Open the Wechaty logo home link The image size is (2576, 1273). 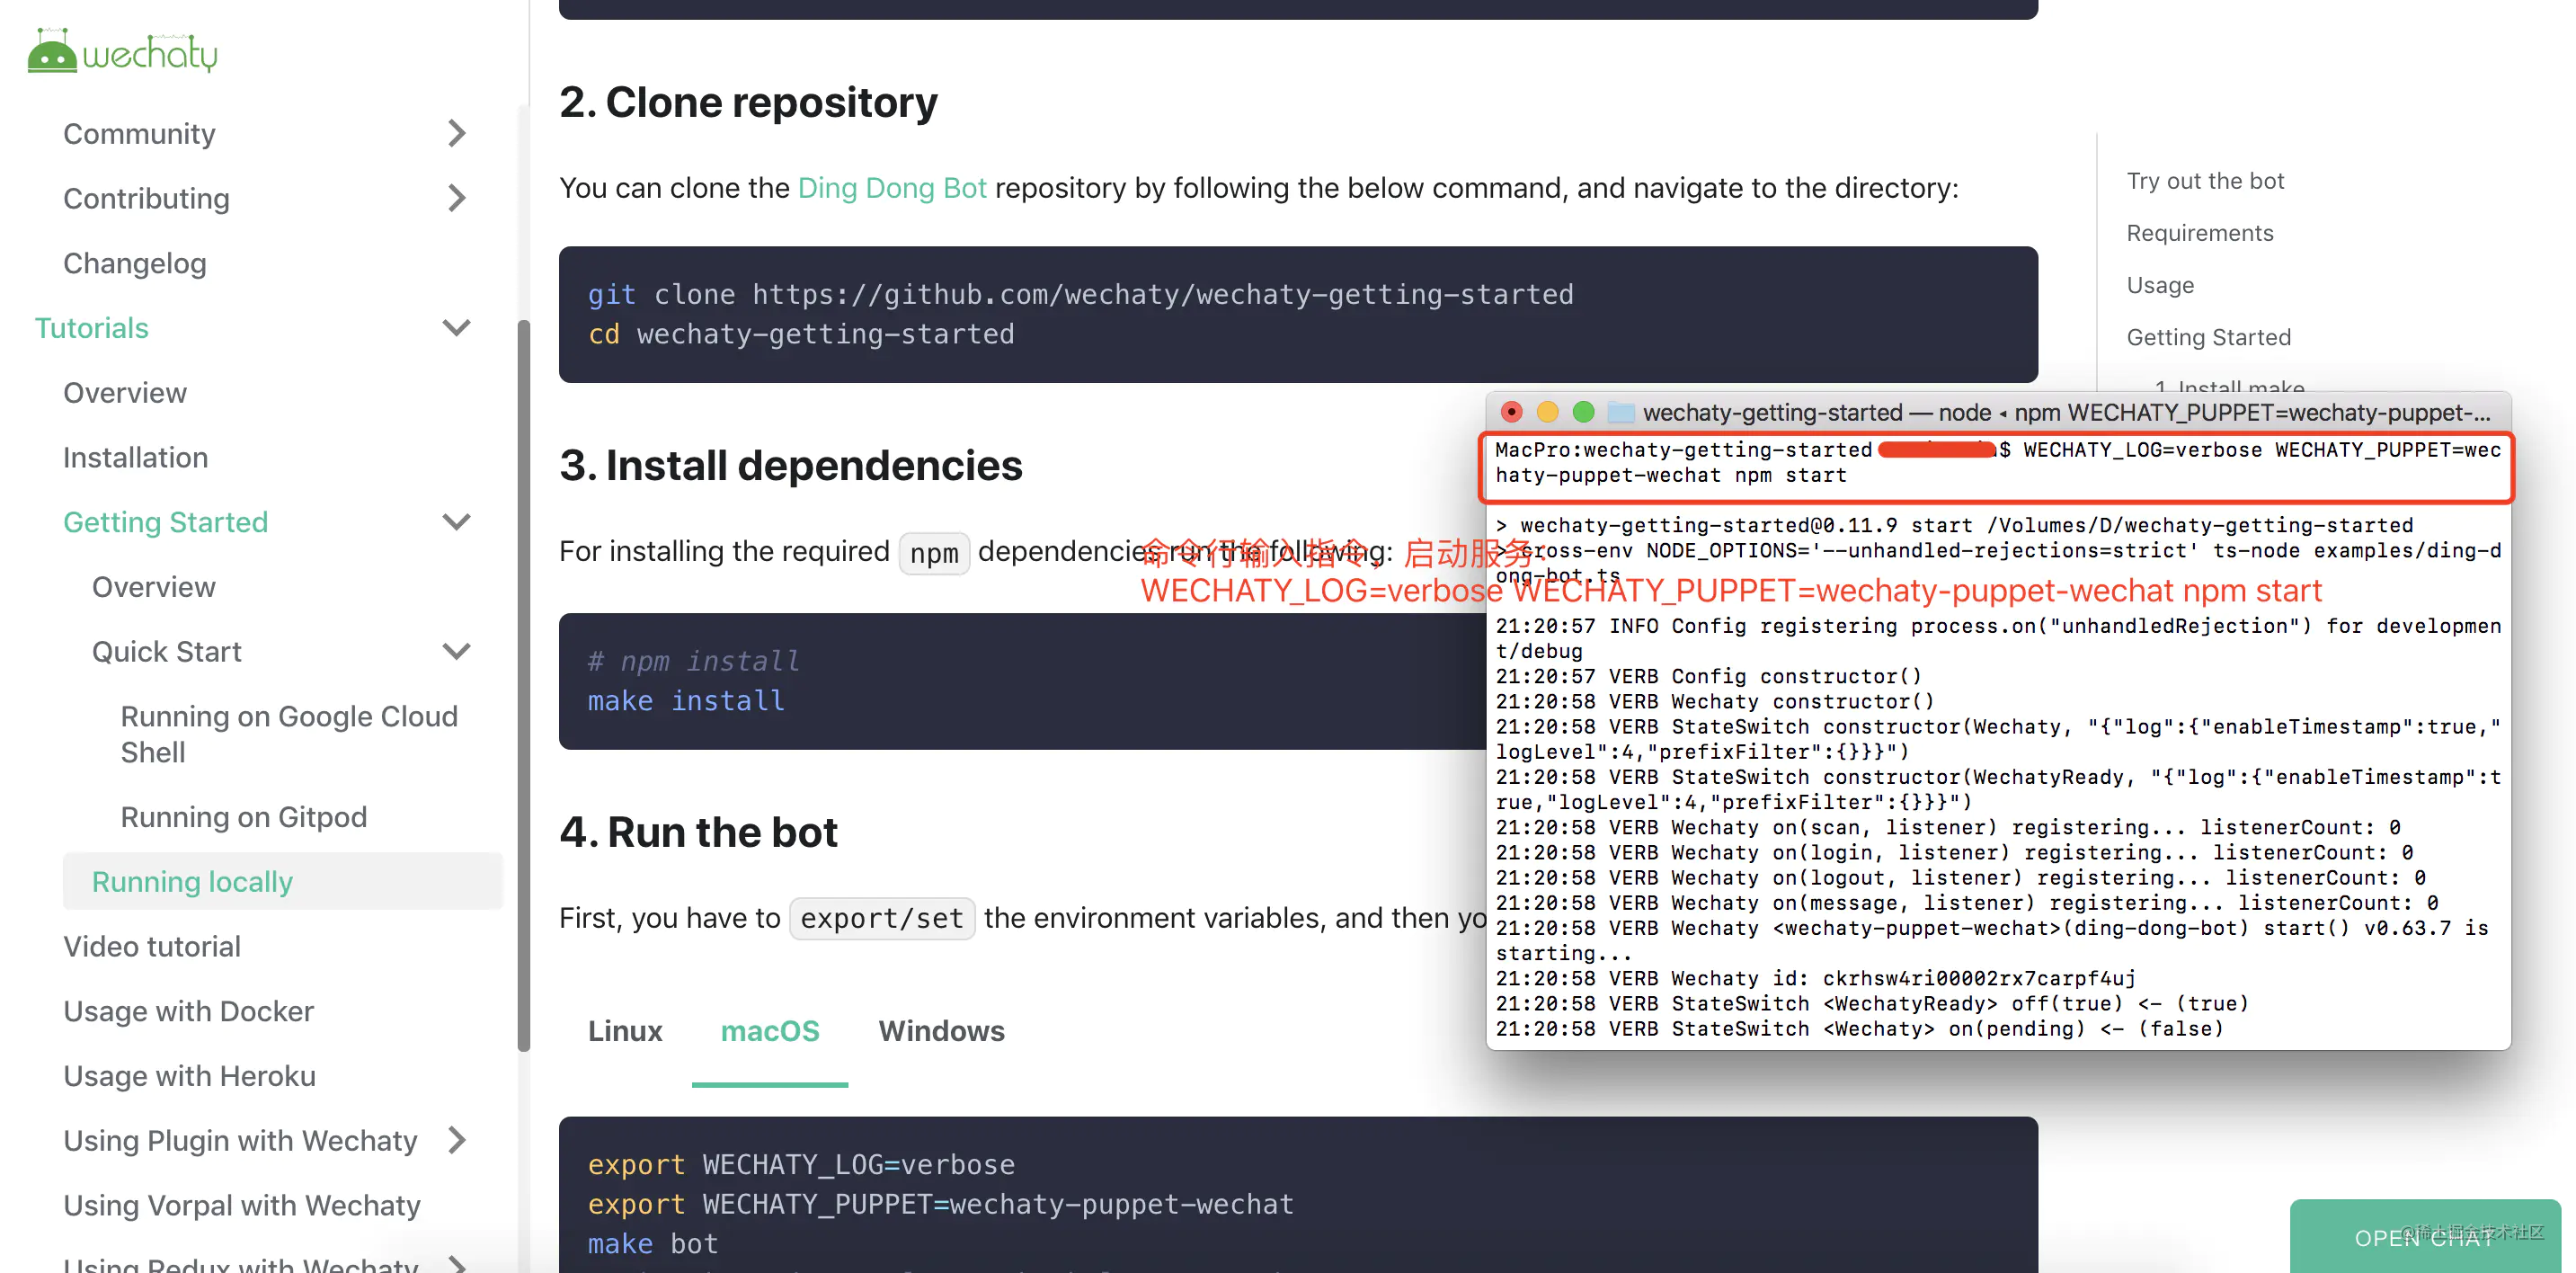pos(122,50)
